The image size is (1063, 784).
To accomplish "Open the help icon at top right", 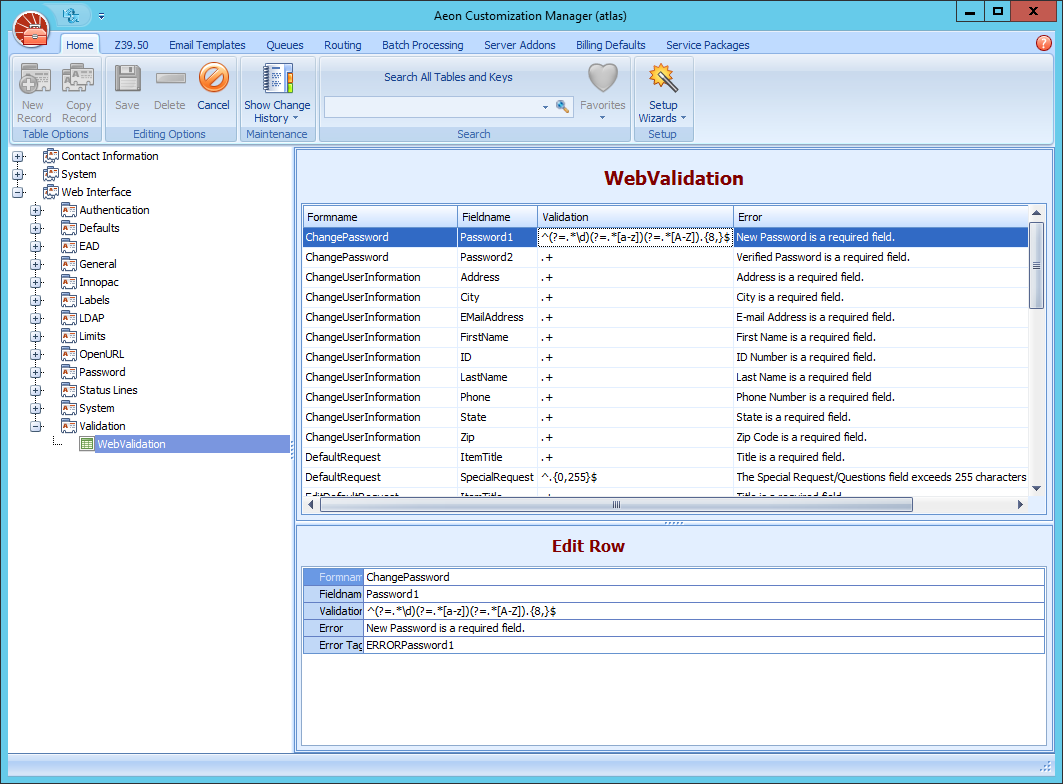I will click(1044, 43).
